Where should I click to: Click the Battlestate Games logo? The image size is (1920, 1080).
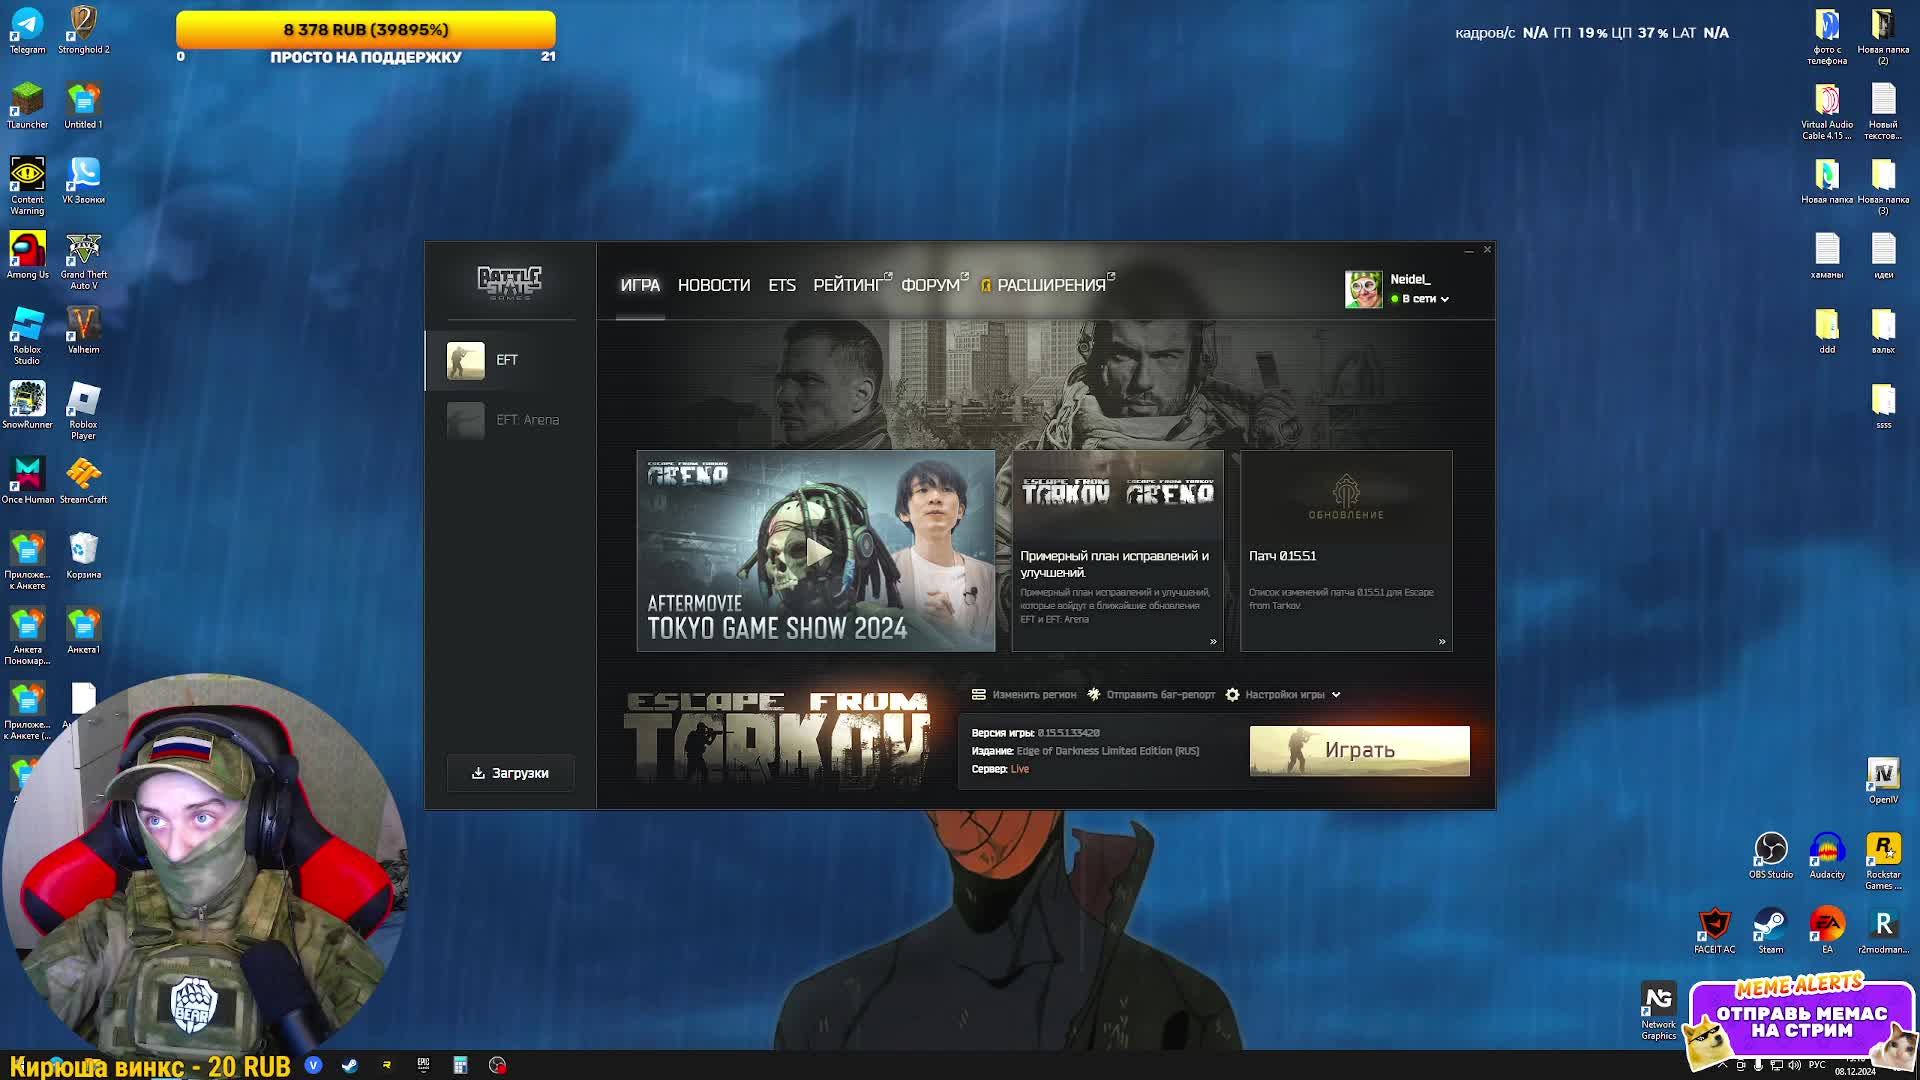(509, 282)
